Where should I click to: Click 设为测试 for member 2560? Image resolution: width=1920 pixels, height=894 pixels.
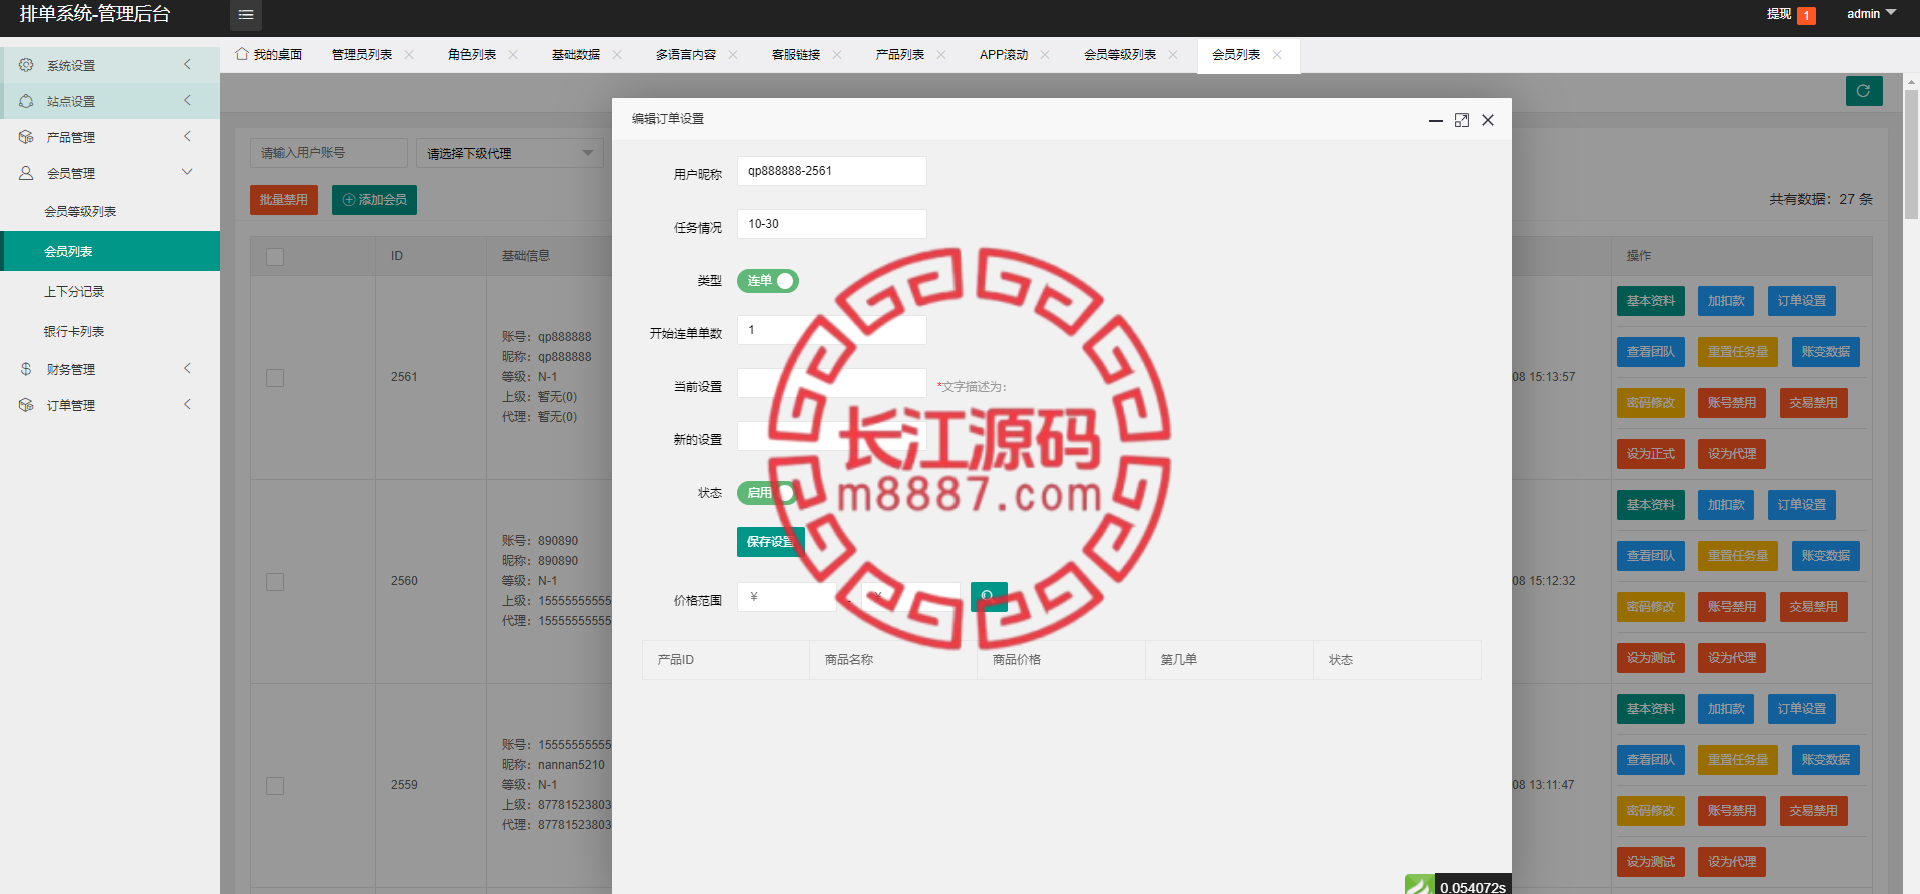point(1650,658)
